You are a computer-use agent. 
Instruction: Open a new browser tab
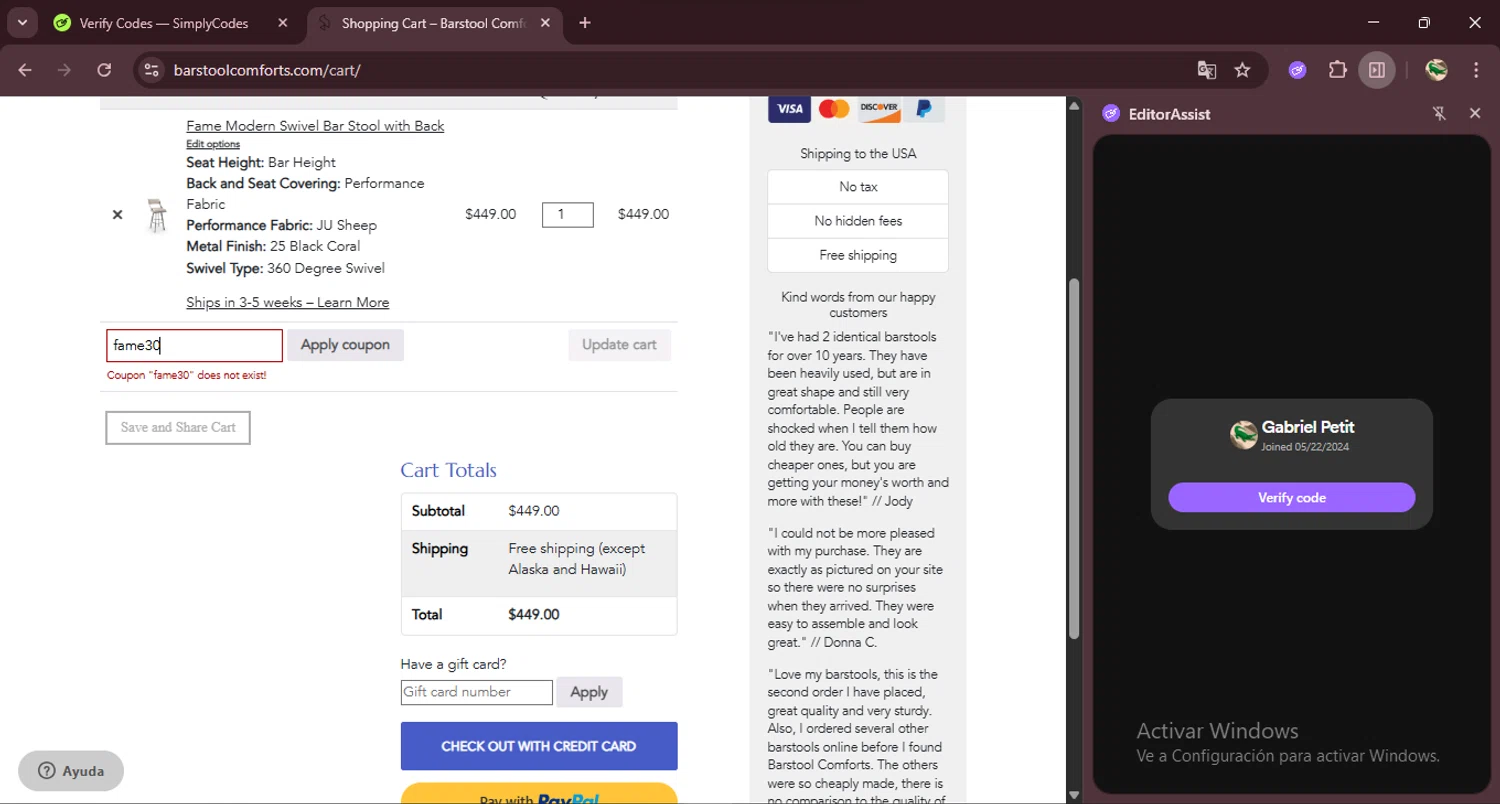[x=585, y=23]
